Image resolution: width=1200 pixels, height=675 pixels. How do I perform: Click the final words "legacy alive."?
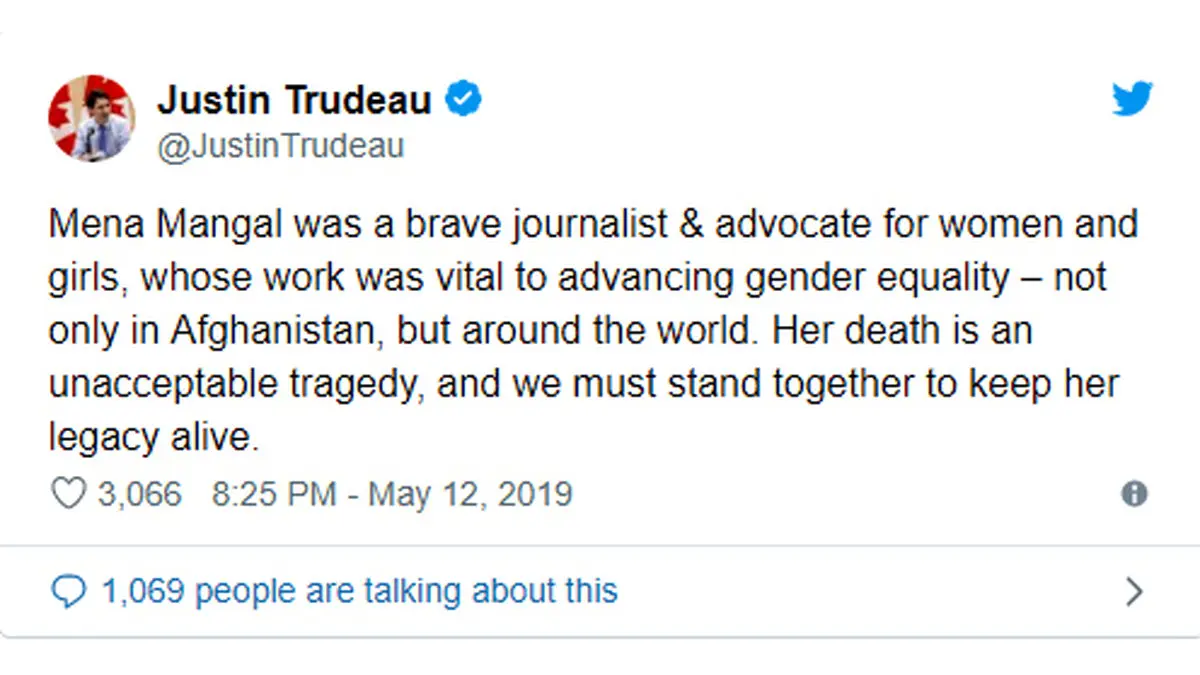154,439
